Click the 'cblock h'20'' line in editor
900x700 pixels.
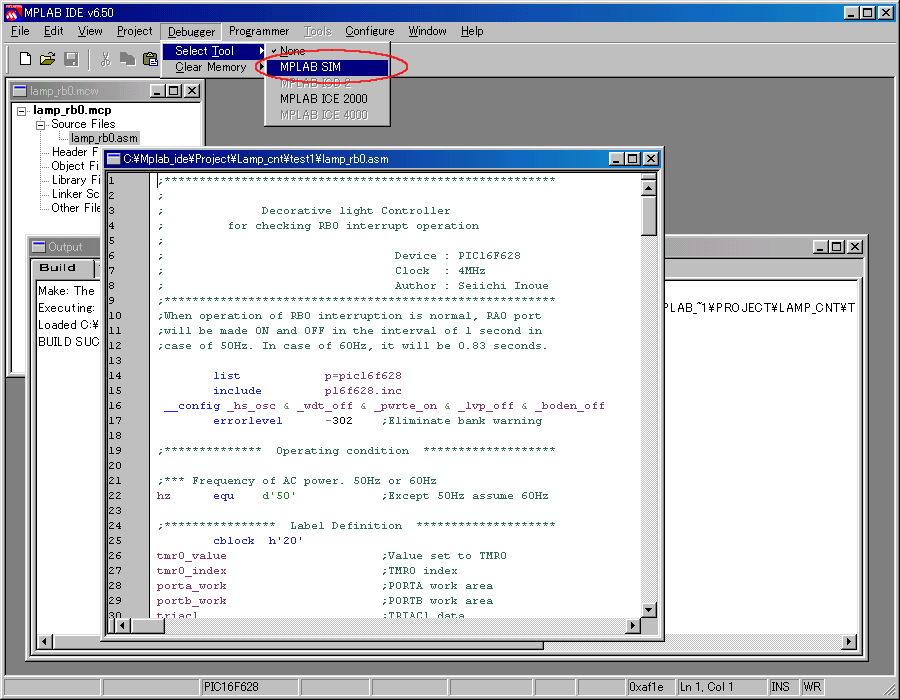[258, 540]
